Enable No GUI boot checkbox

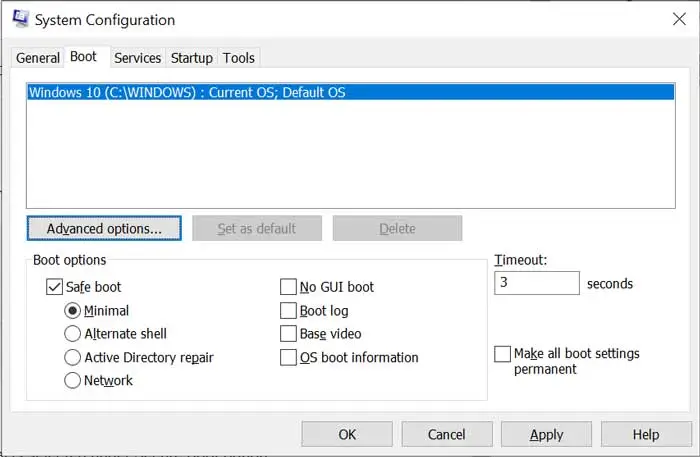point(289,287)
